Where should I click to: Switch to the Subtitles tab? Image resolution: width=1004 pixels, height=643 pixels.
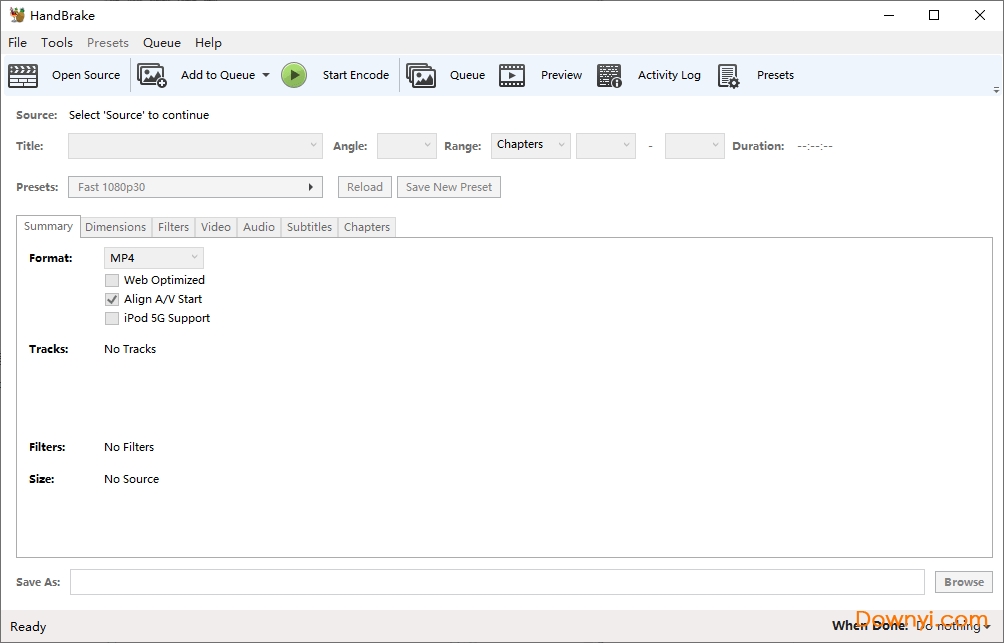tap(309, 227)
